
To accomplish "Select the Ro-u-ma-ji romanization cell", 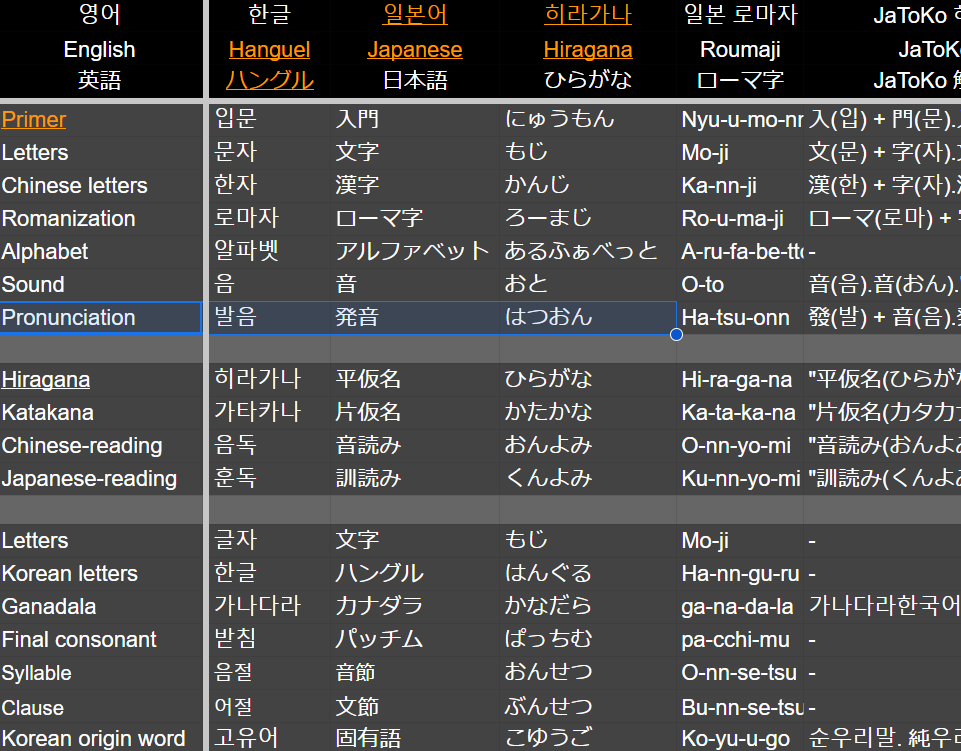I will pyautogui.click(x=732, y=219).
